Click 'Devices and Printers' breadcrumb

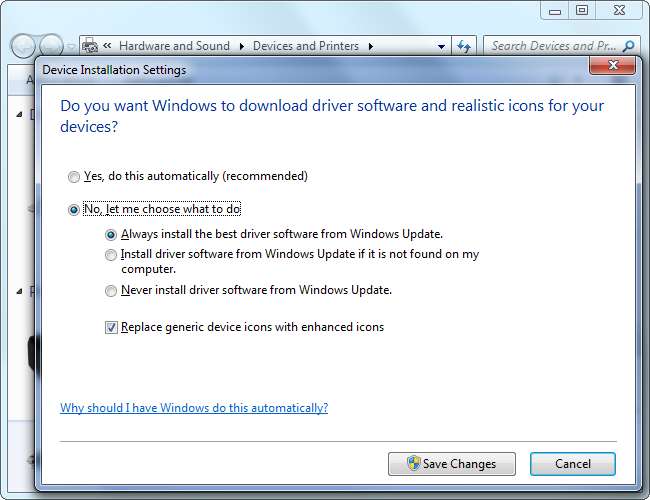coord(306,46)
